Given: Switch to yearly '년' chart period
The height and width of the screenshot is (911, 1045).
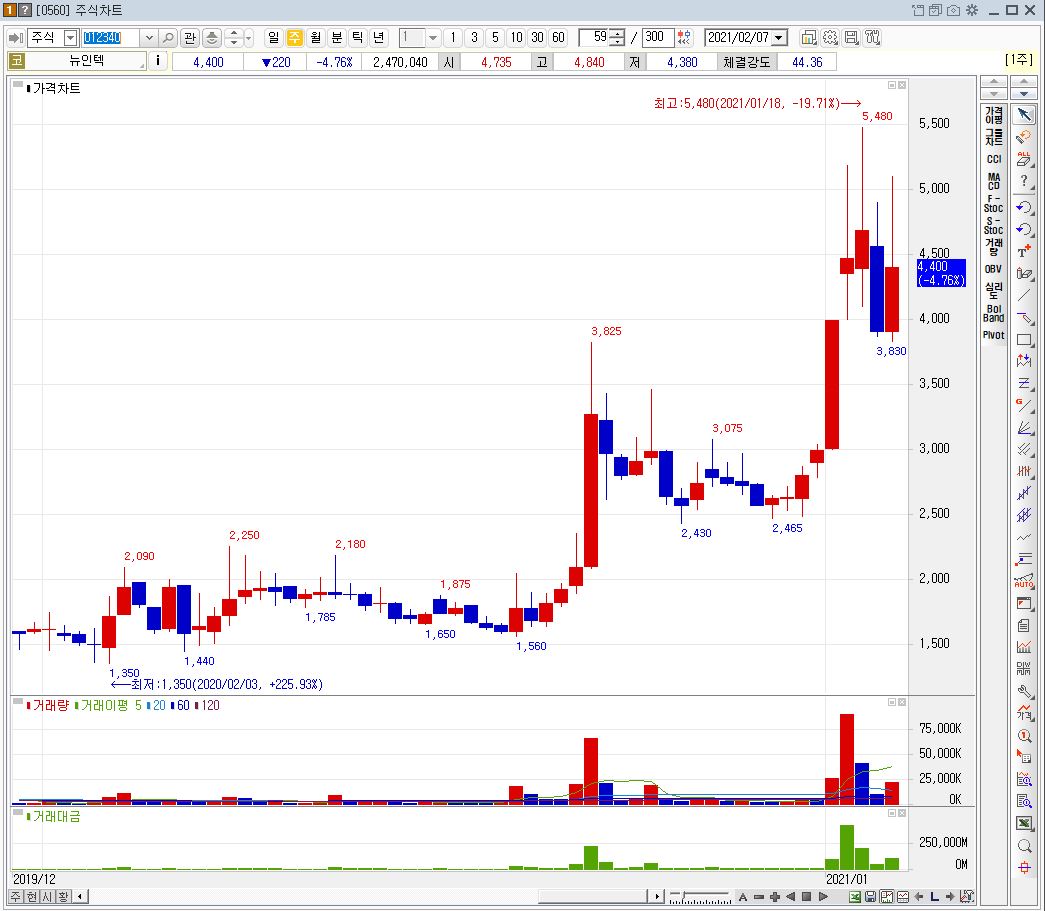Looking at the screenshot, I should pos(379,38).
